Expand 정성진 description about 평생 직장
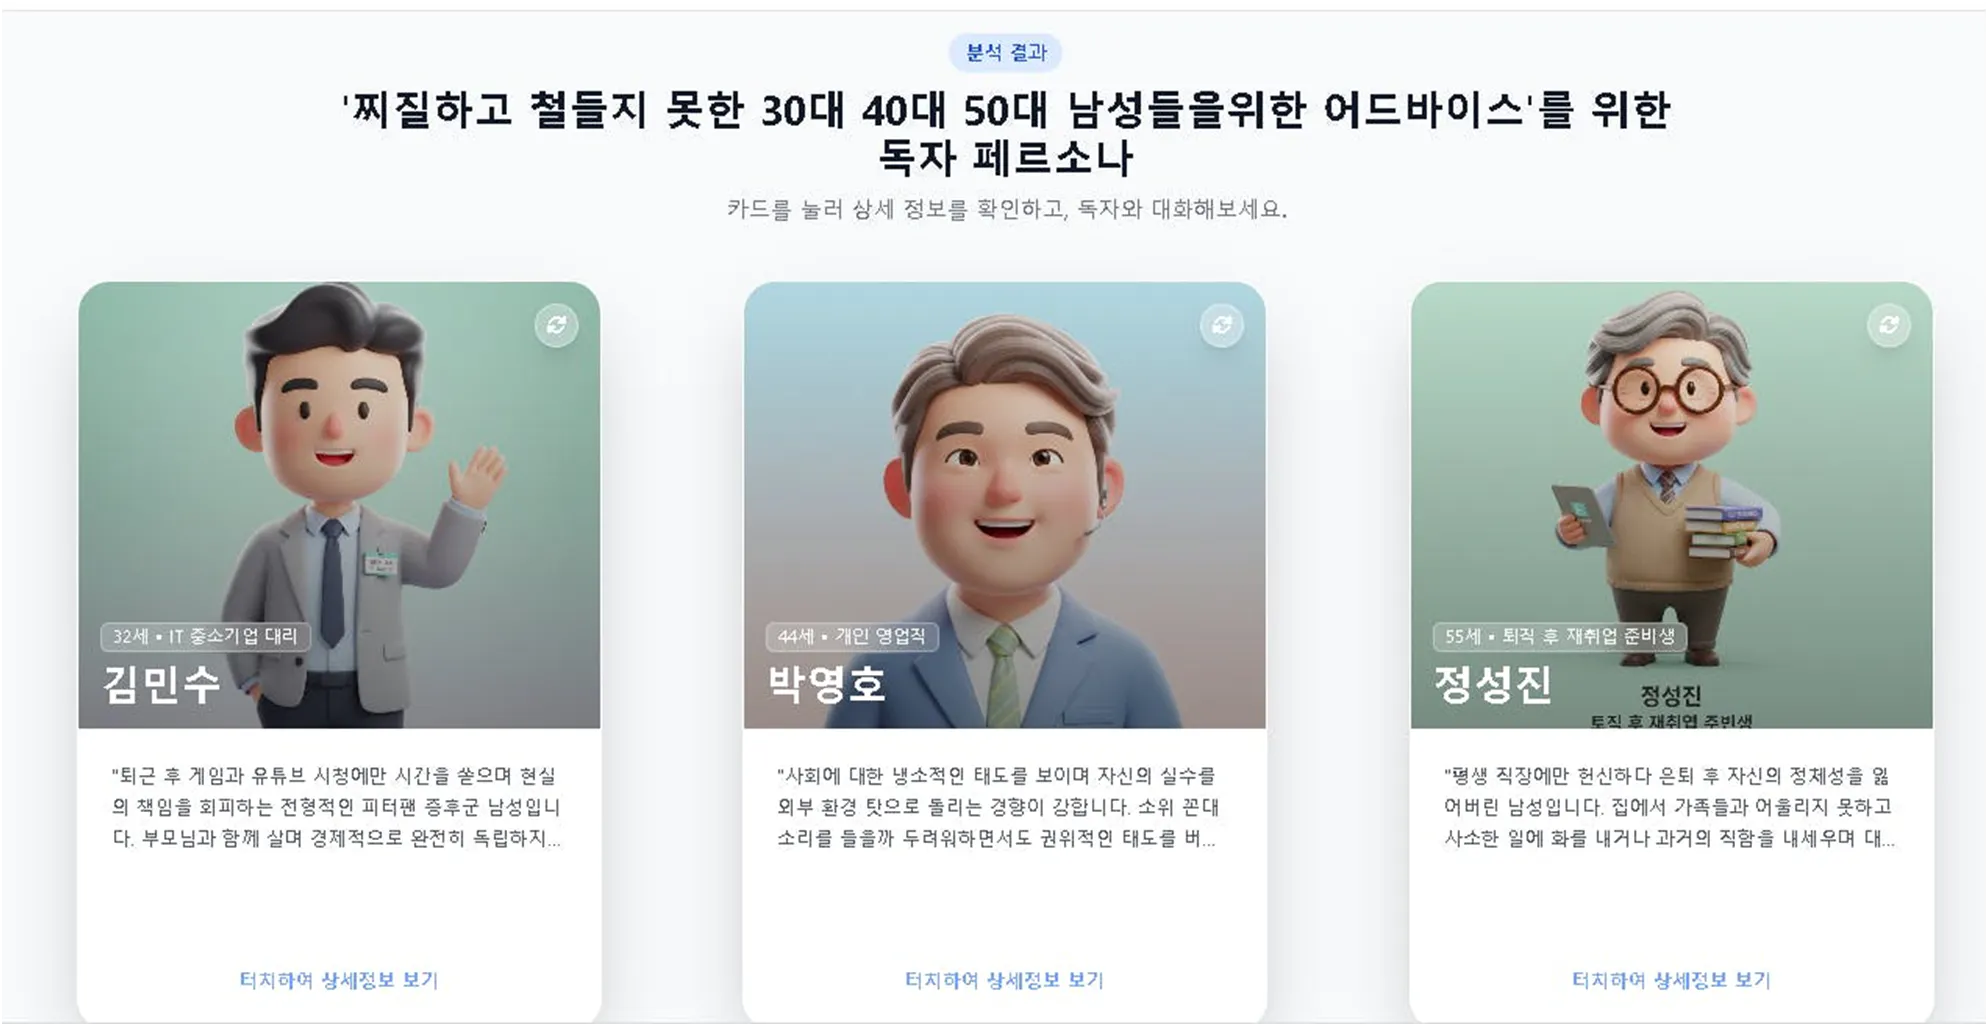1988x1026 pixels. (1669, 807)
